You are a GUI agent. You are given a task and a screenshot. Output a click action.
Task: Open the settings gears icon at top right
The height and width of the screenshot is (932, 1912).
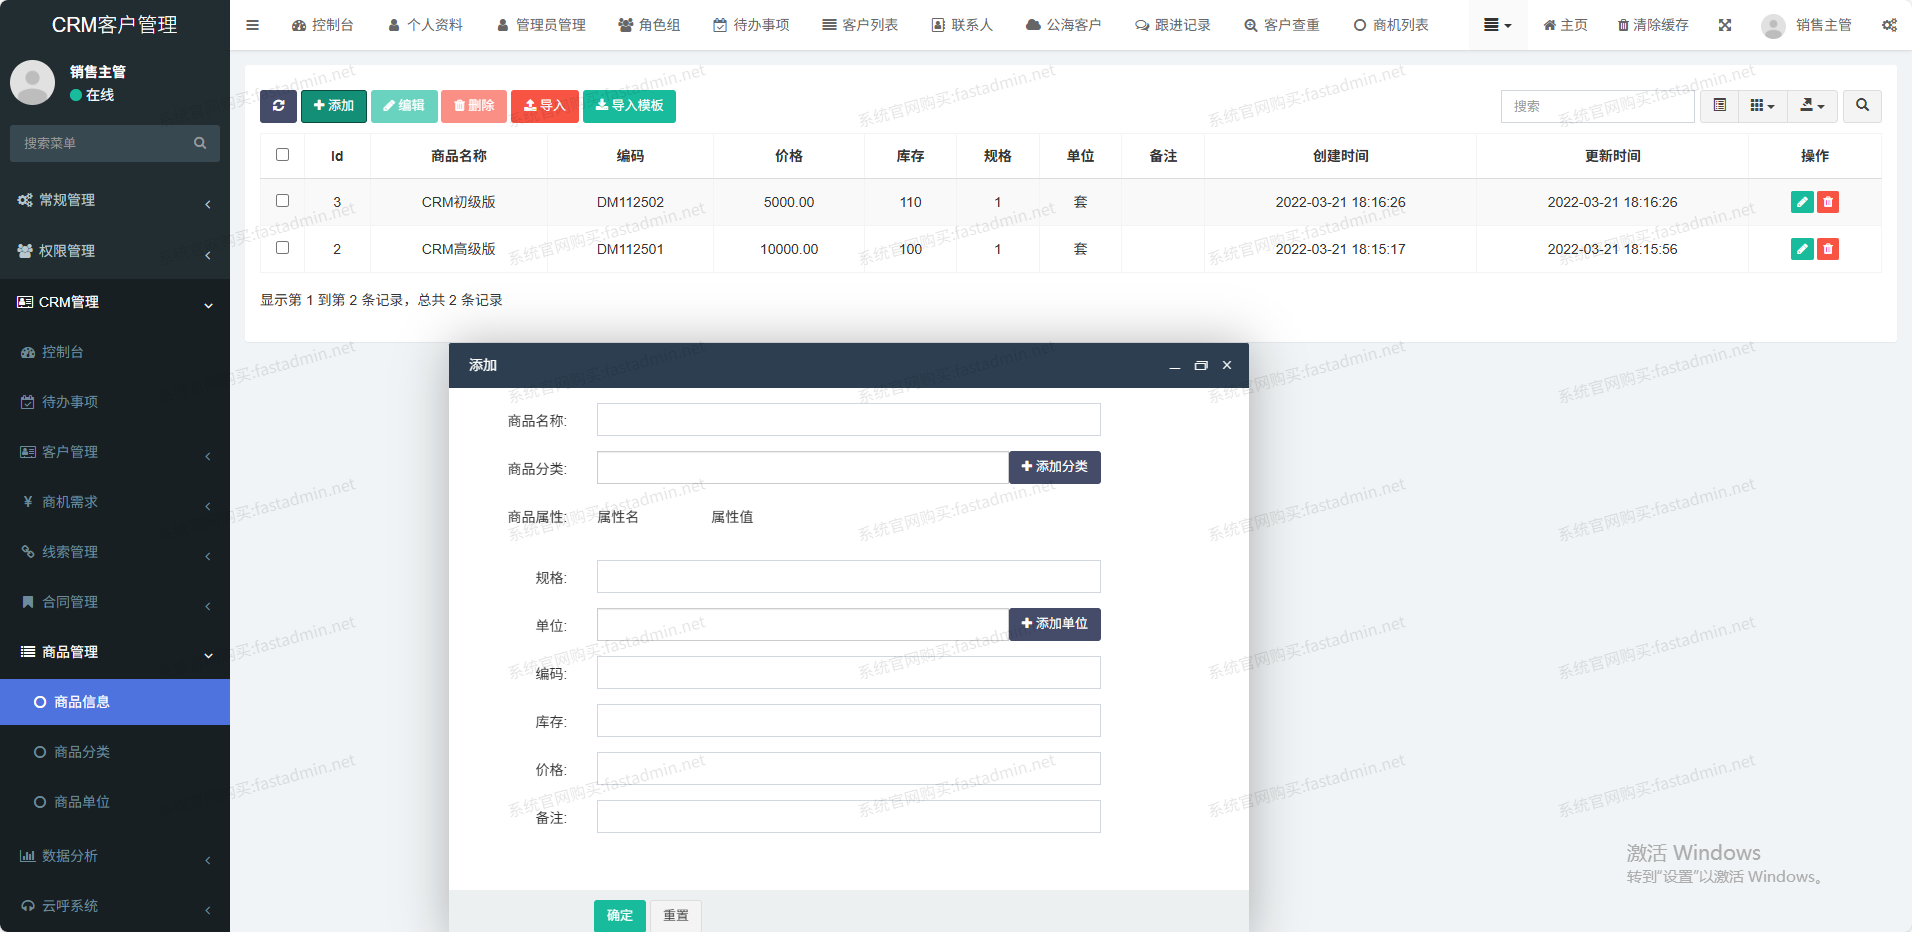[x=1889, y=25]
